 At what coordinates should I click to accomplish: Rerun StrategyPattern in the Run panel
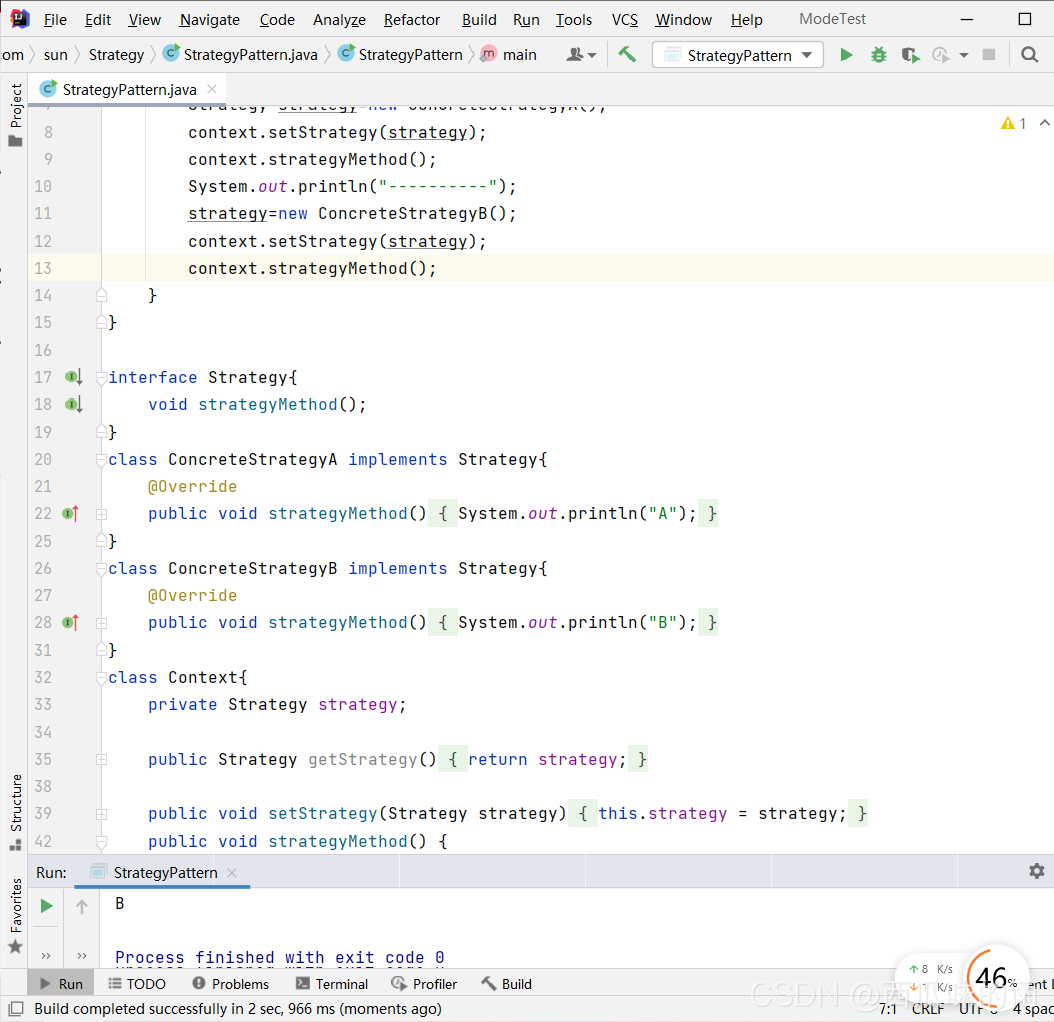pos(46,906)
